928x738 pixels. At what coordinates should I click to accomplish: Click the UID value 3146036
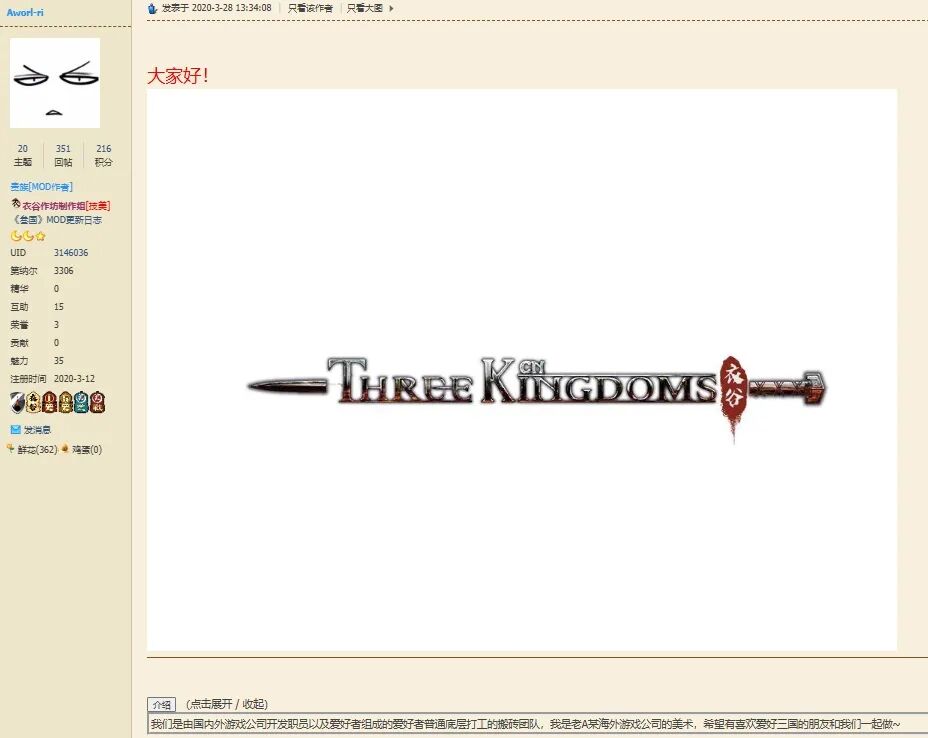[x=71, y=253]
